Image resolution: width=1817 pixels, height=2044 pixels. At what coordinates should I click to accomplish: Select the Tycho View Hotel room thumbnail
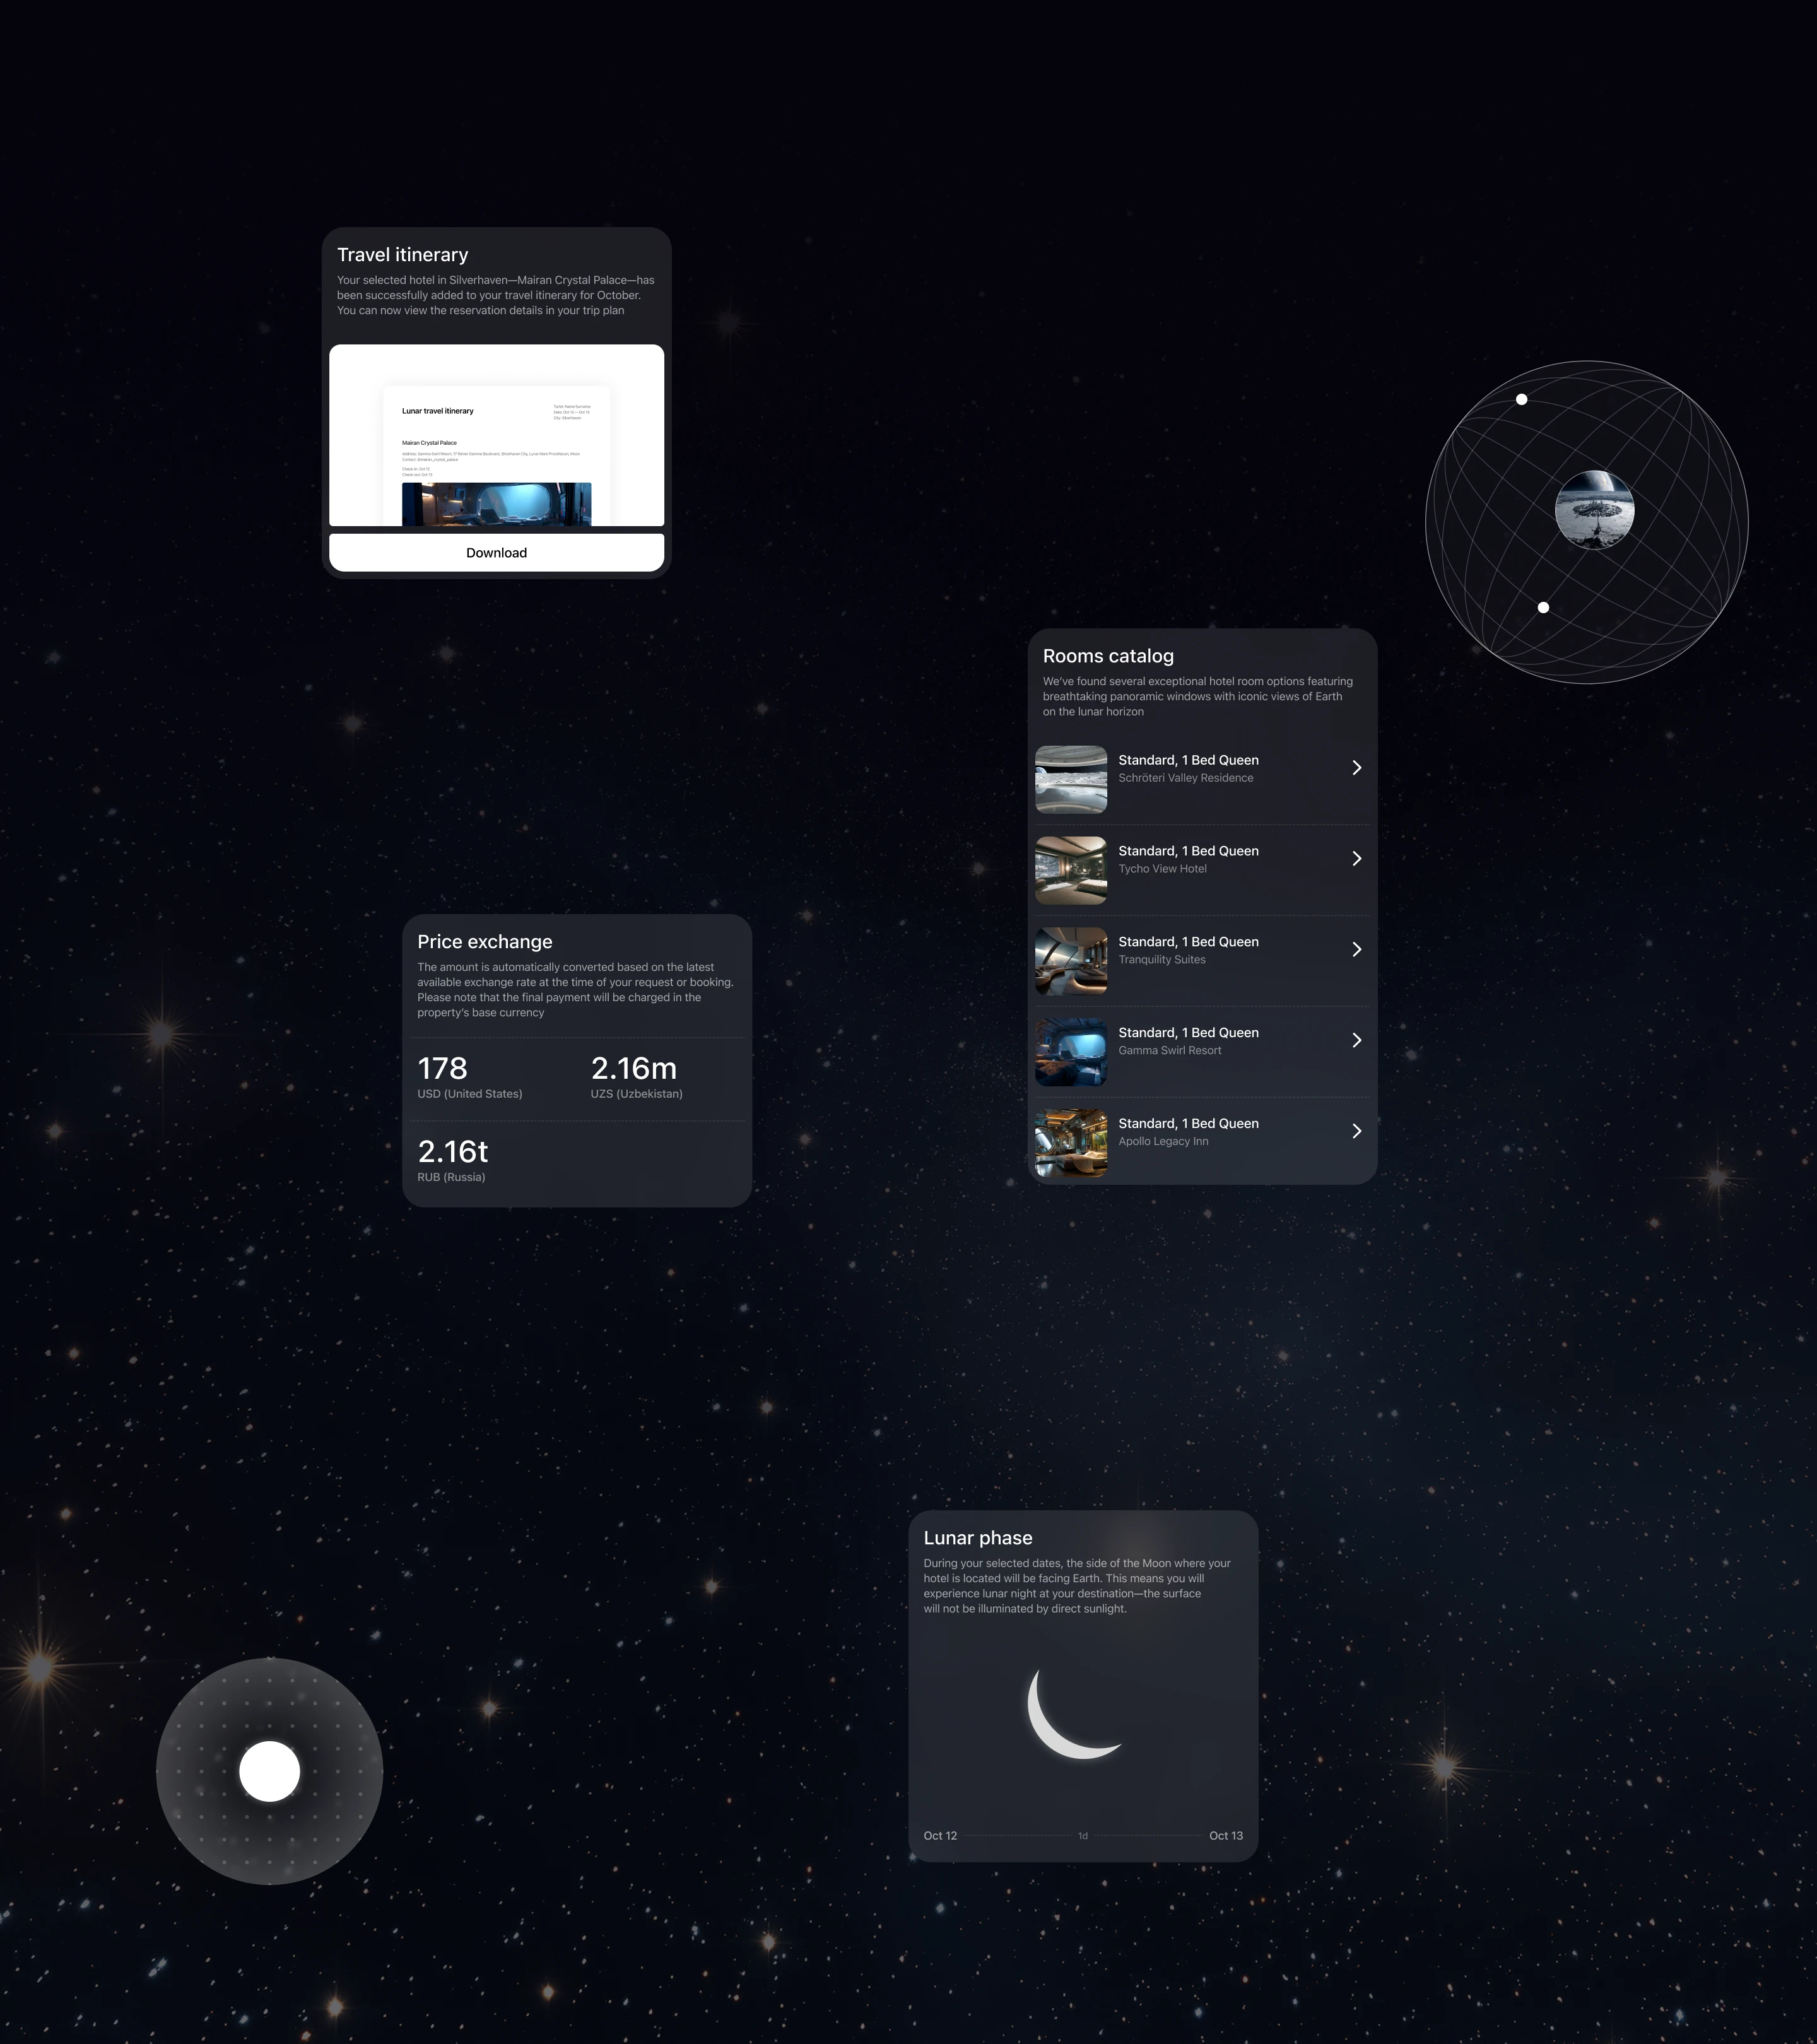(1070, 870)
